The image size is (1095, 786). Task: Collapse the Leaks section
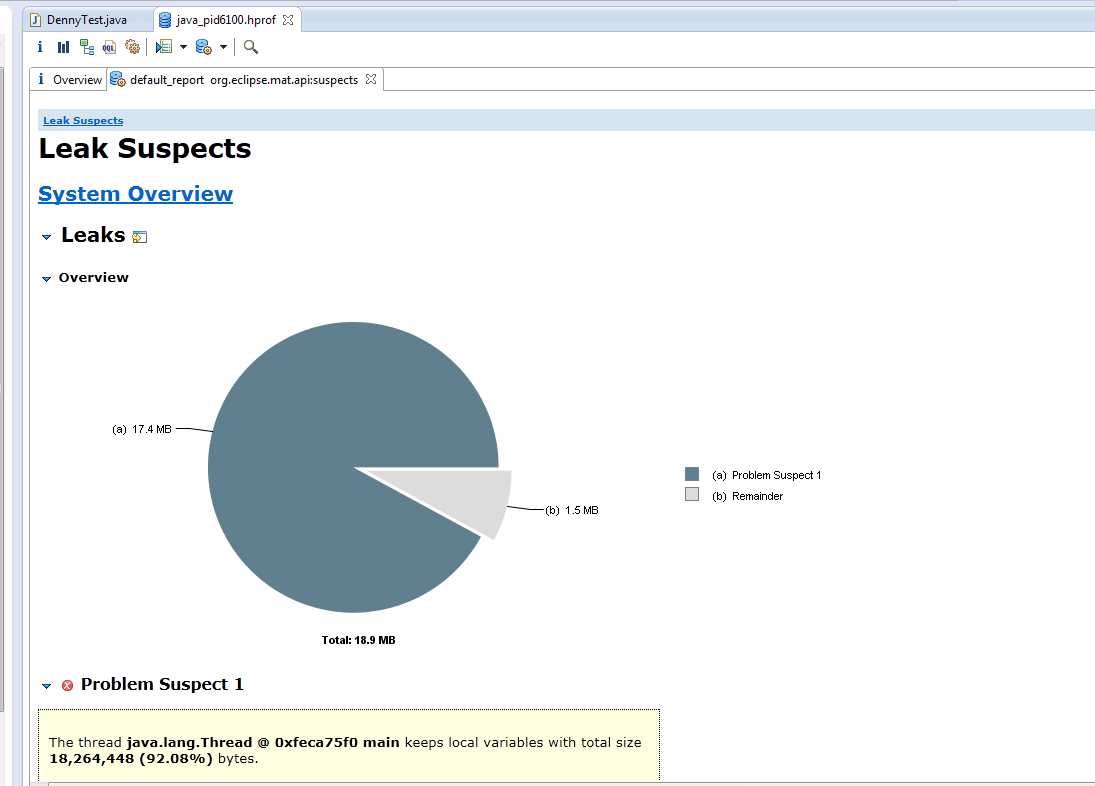pos(47,237)
